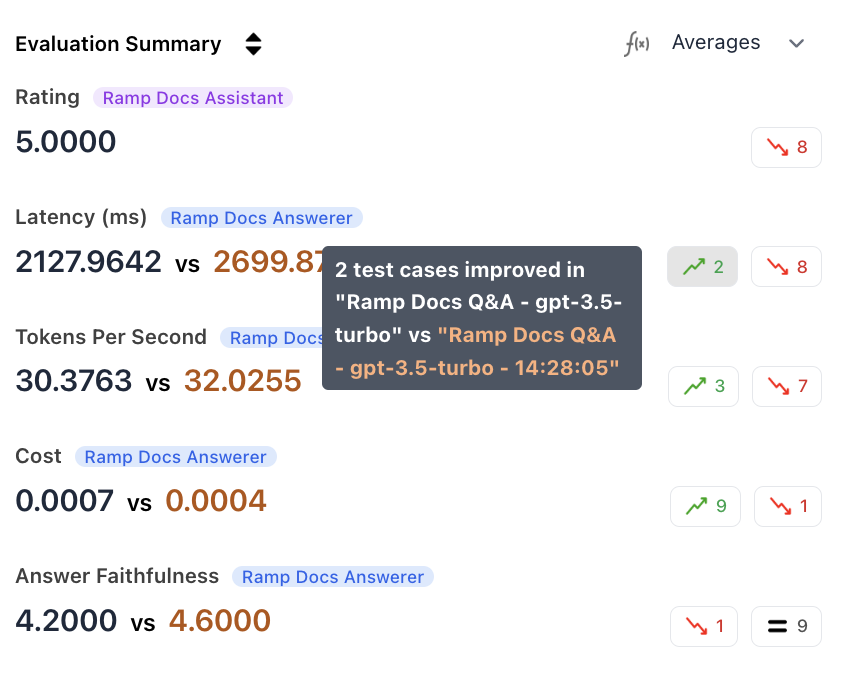The image size is (850, 690).
Task: Click the Latency regressed badge showing 8
Action: tap(786, 267)
